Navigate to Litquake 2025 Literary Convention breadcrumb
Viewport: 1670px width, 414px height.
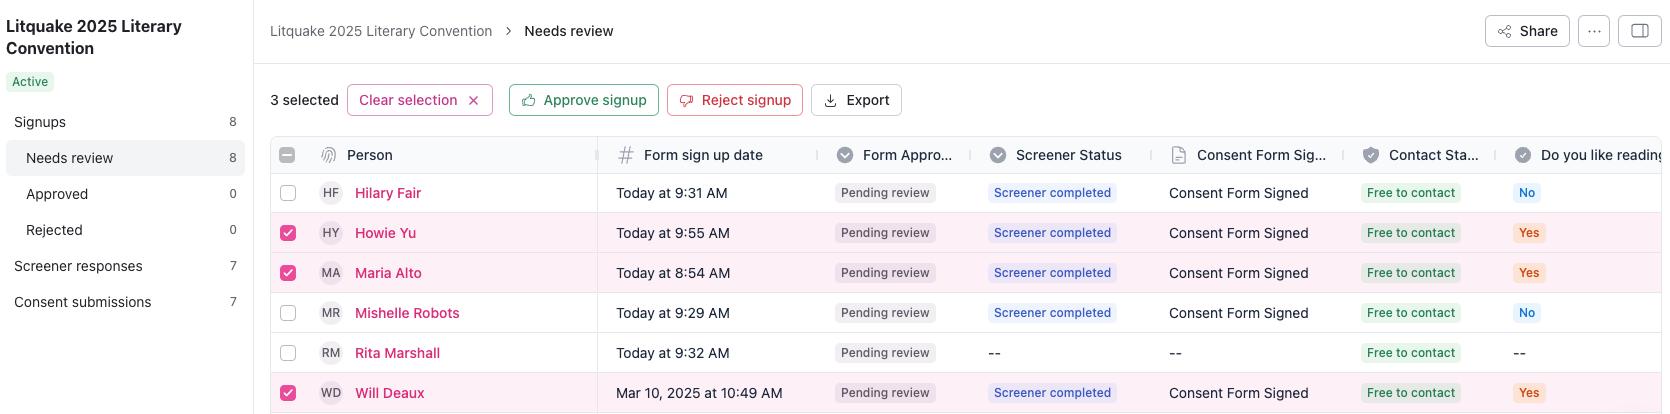point(381,31)
